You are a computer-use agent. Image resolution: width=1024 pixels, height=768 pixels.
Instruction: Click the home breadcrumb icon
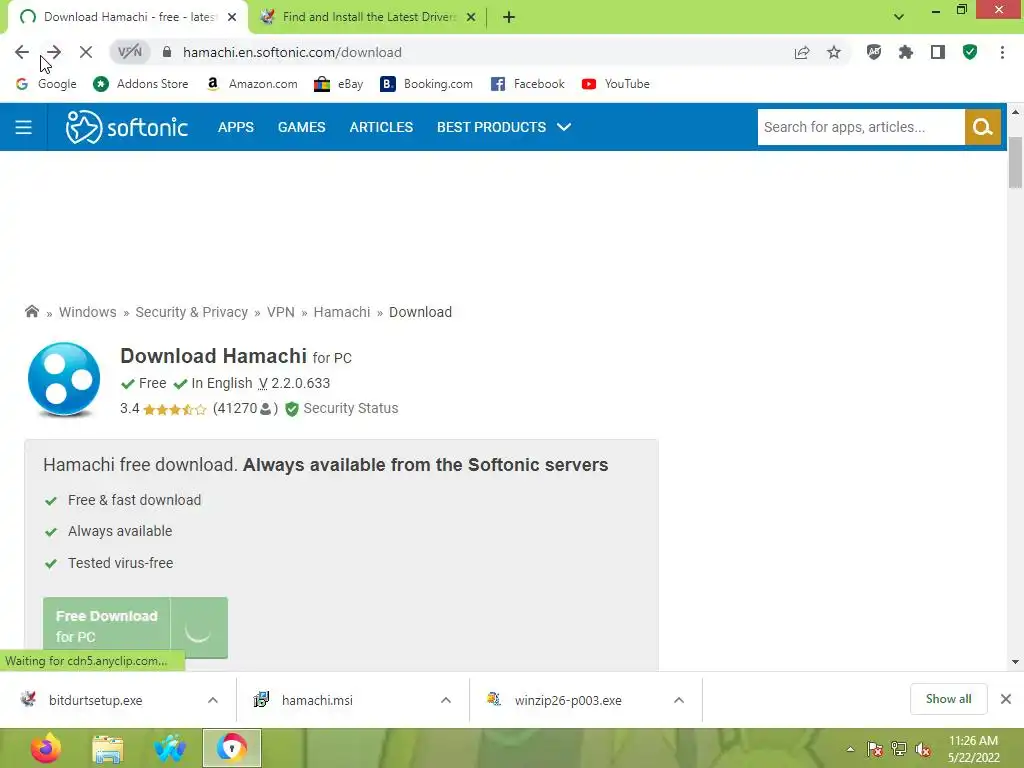[31, 312]
